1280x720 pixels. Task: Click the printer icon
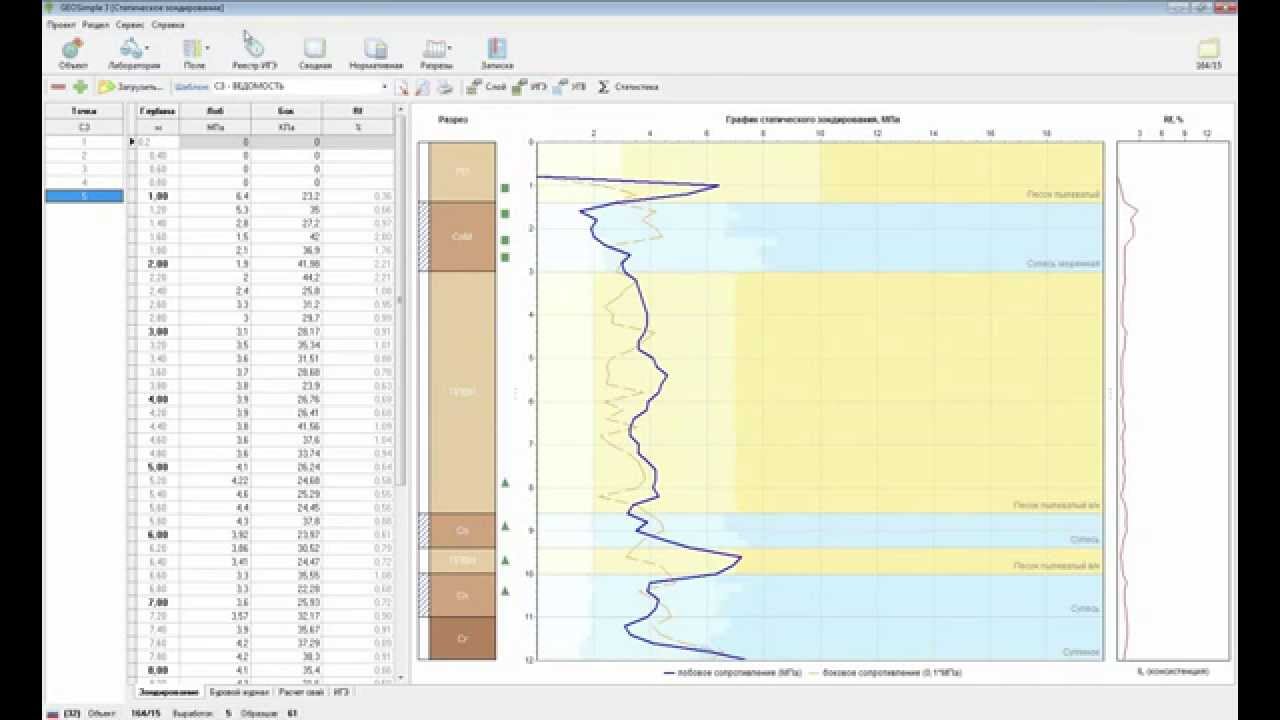(445, 87)
